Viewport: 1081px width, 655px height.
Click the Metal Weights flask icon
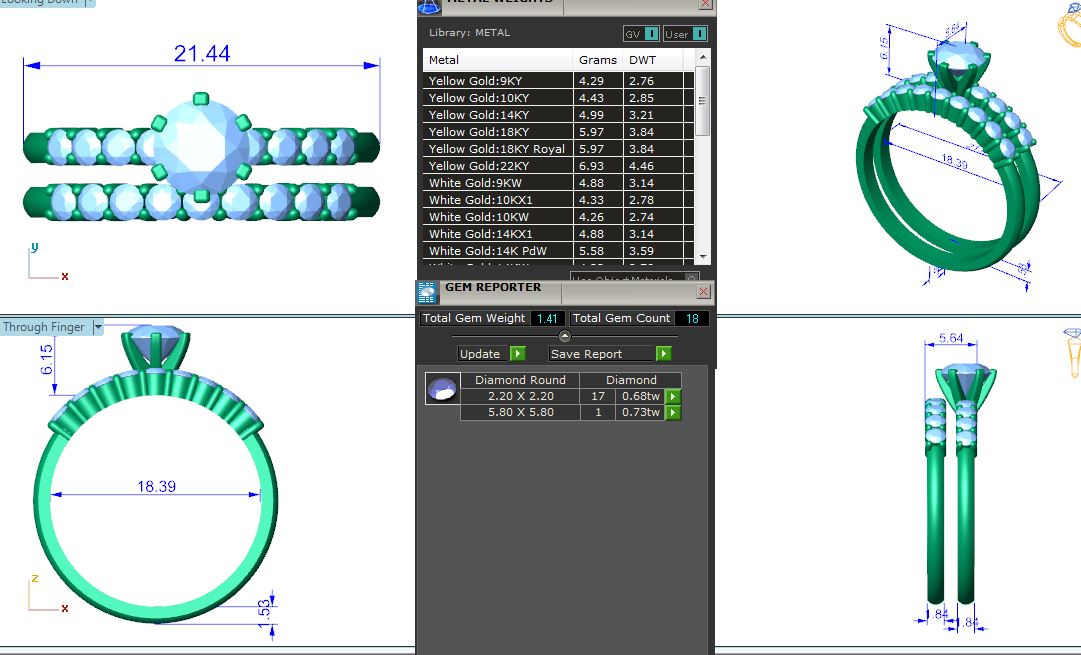tap(429, 5)
